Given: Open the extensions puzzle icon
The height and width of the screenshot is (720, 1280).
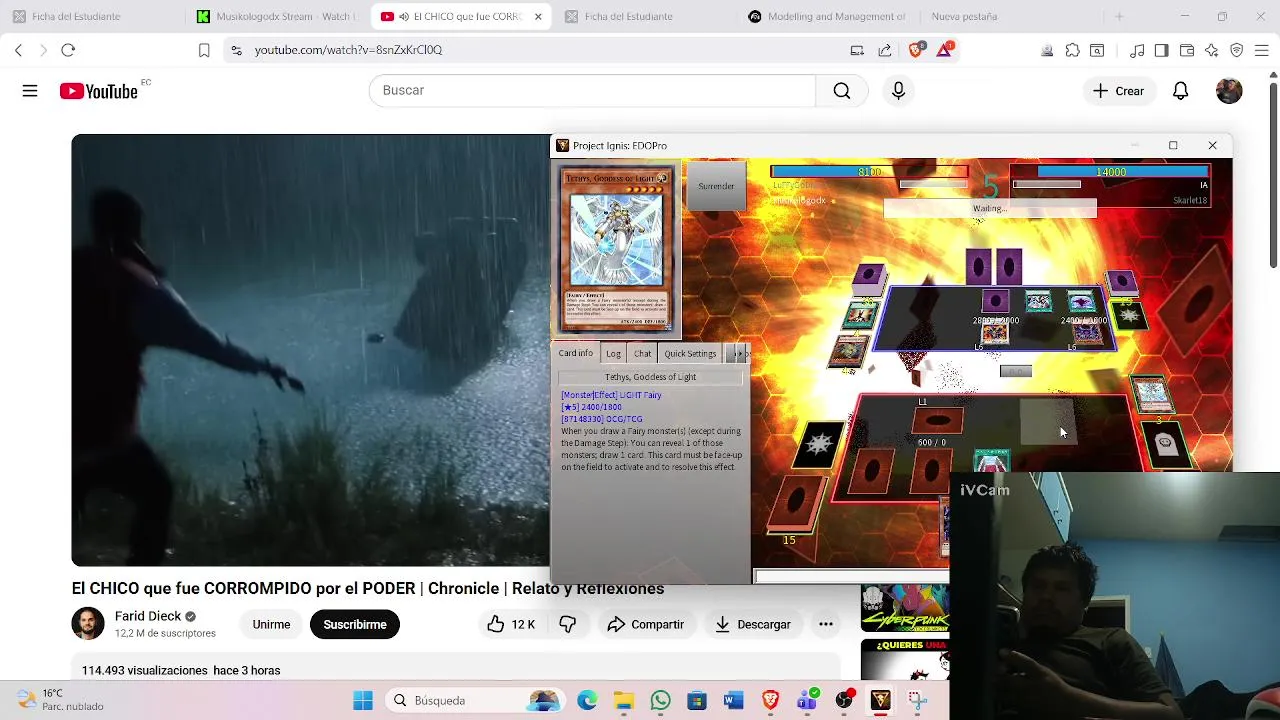Looking at the screenshot, I should (1072, 50).
